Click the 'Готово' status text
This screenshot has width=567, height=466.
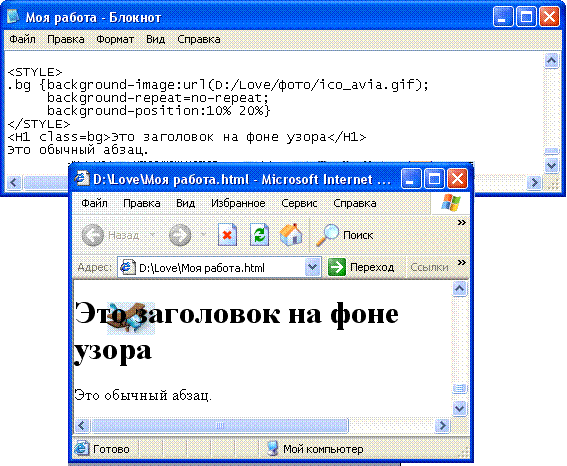[111, 449]
